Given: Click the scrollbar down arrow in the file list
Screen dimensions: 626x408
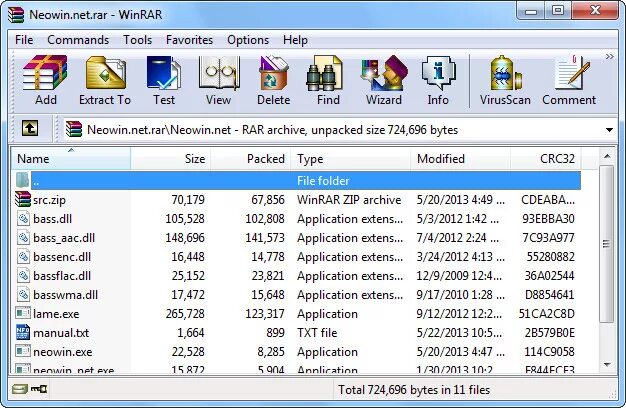Looking at the screenshot, I should pos(607,364).
